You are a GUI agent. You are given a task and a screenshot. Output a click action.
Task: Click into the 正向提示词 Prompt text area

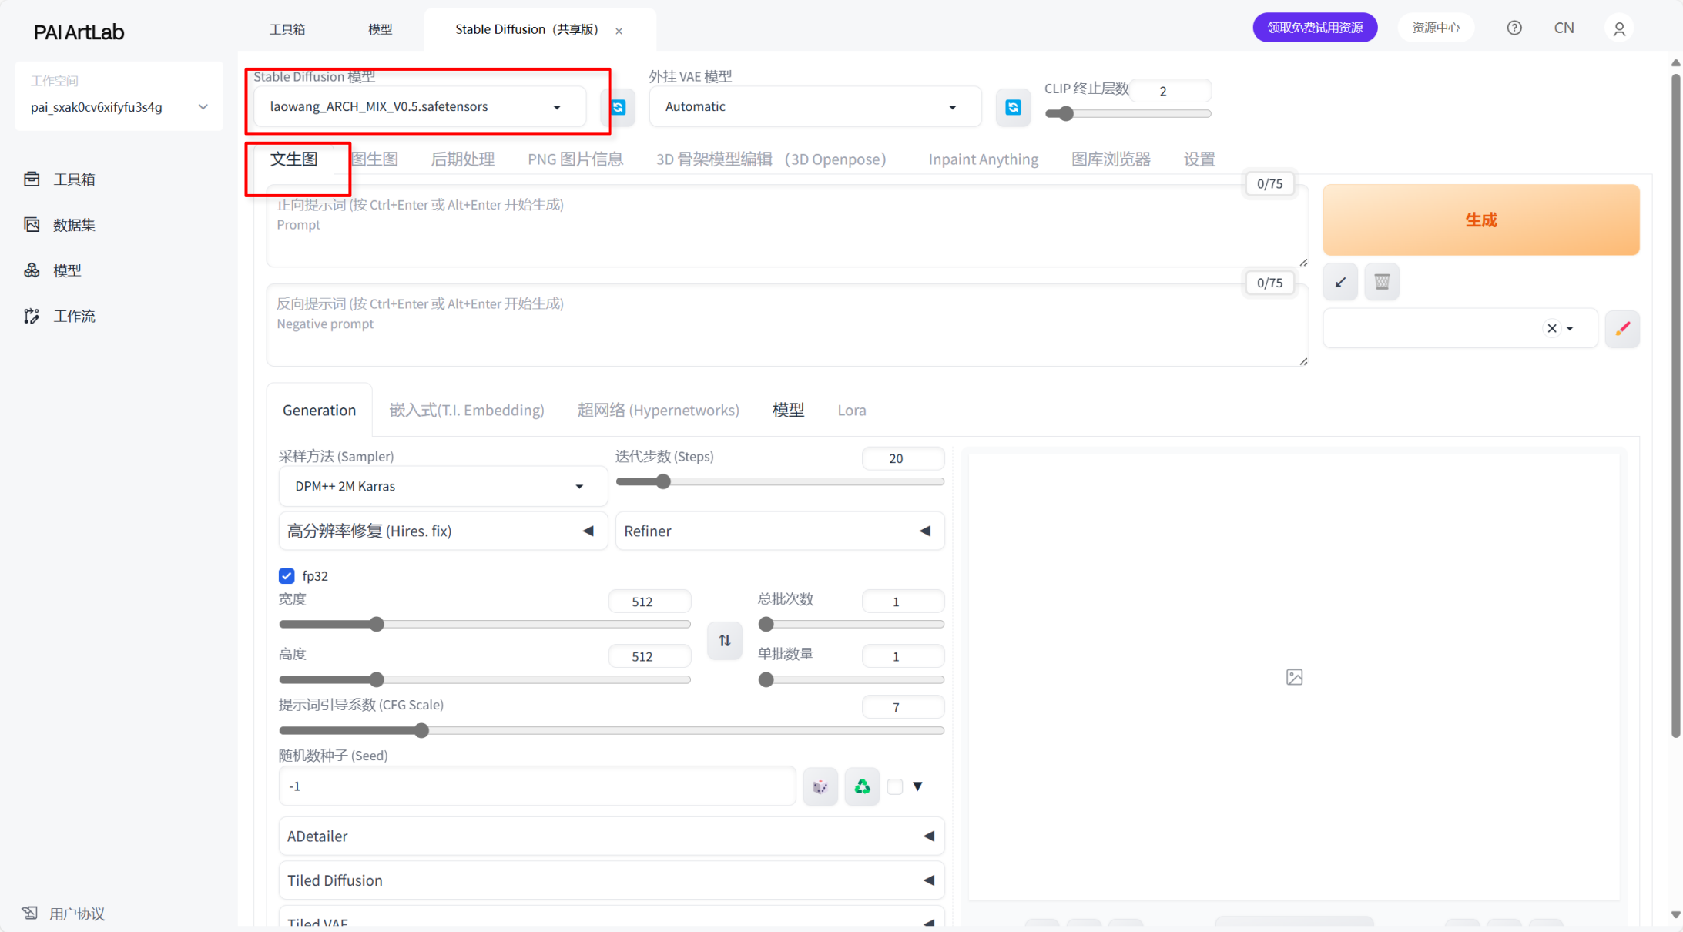787,227
